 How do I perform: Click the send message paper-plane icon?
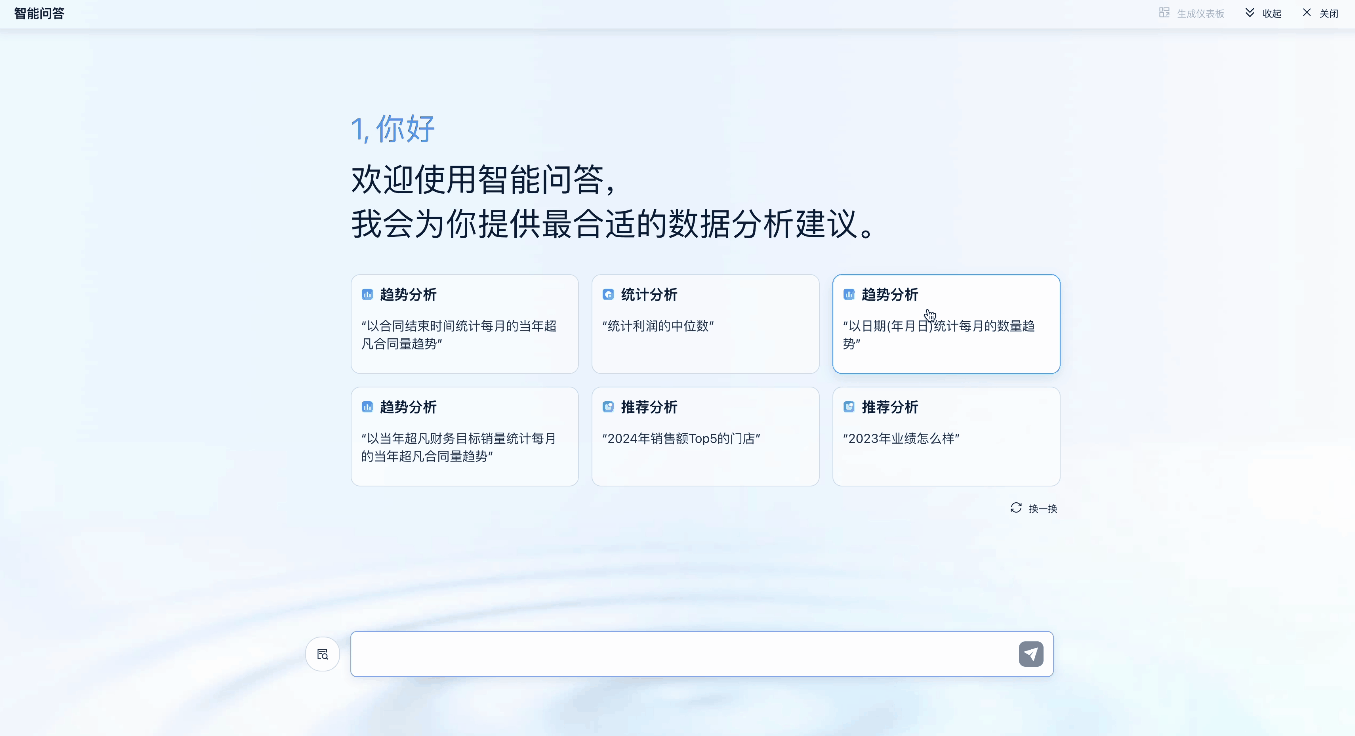pyautogui.click(x=1031, y=653)
